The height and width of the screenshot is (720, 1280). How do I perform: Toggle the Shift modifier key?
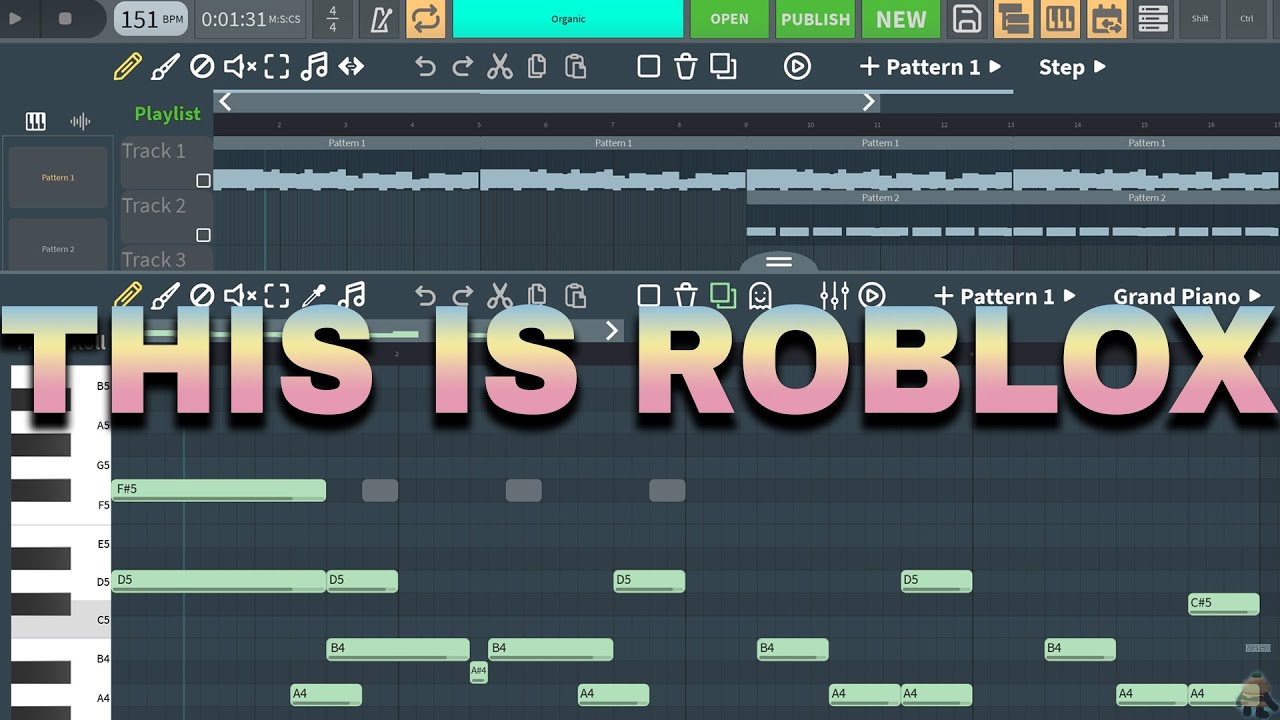pos(1200,19)
